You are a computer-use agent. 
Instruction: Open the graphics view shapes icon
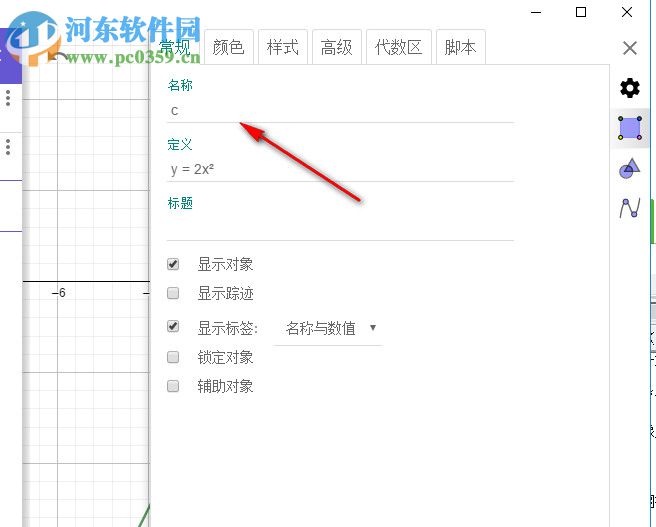[630, 168]
